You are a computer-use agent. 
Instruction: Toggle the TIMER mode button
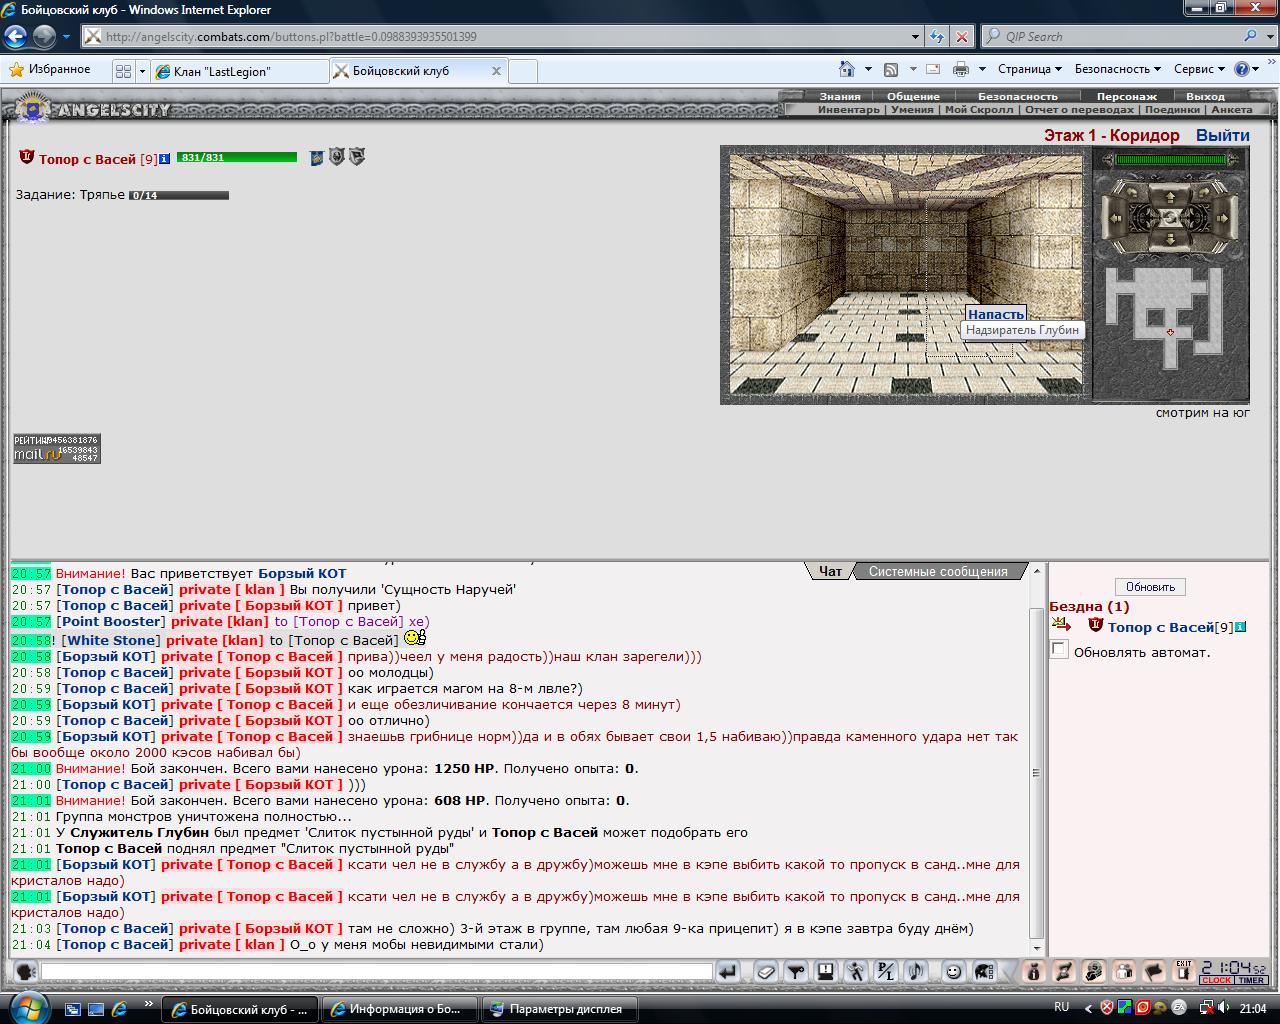(x=1251, y=980)
